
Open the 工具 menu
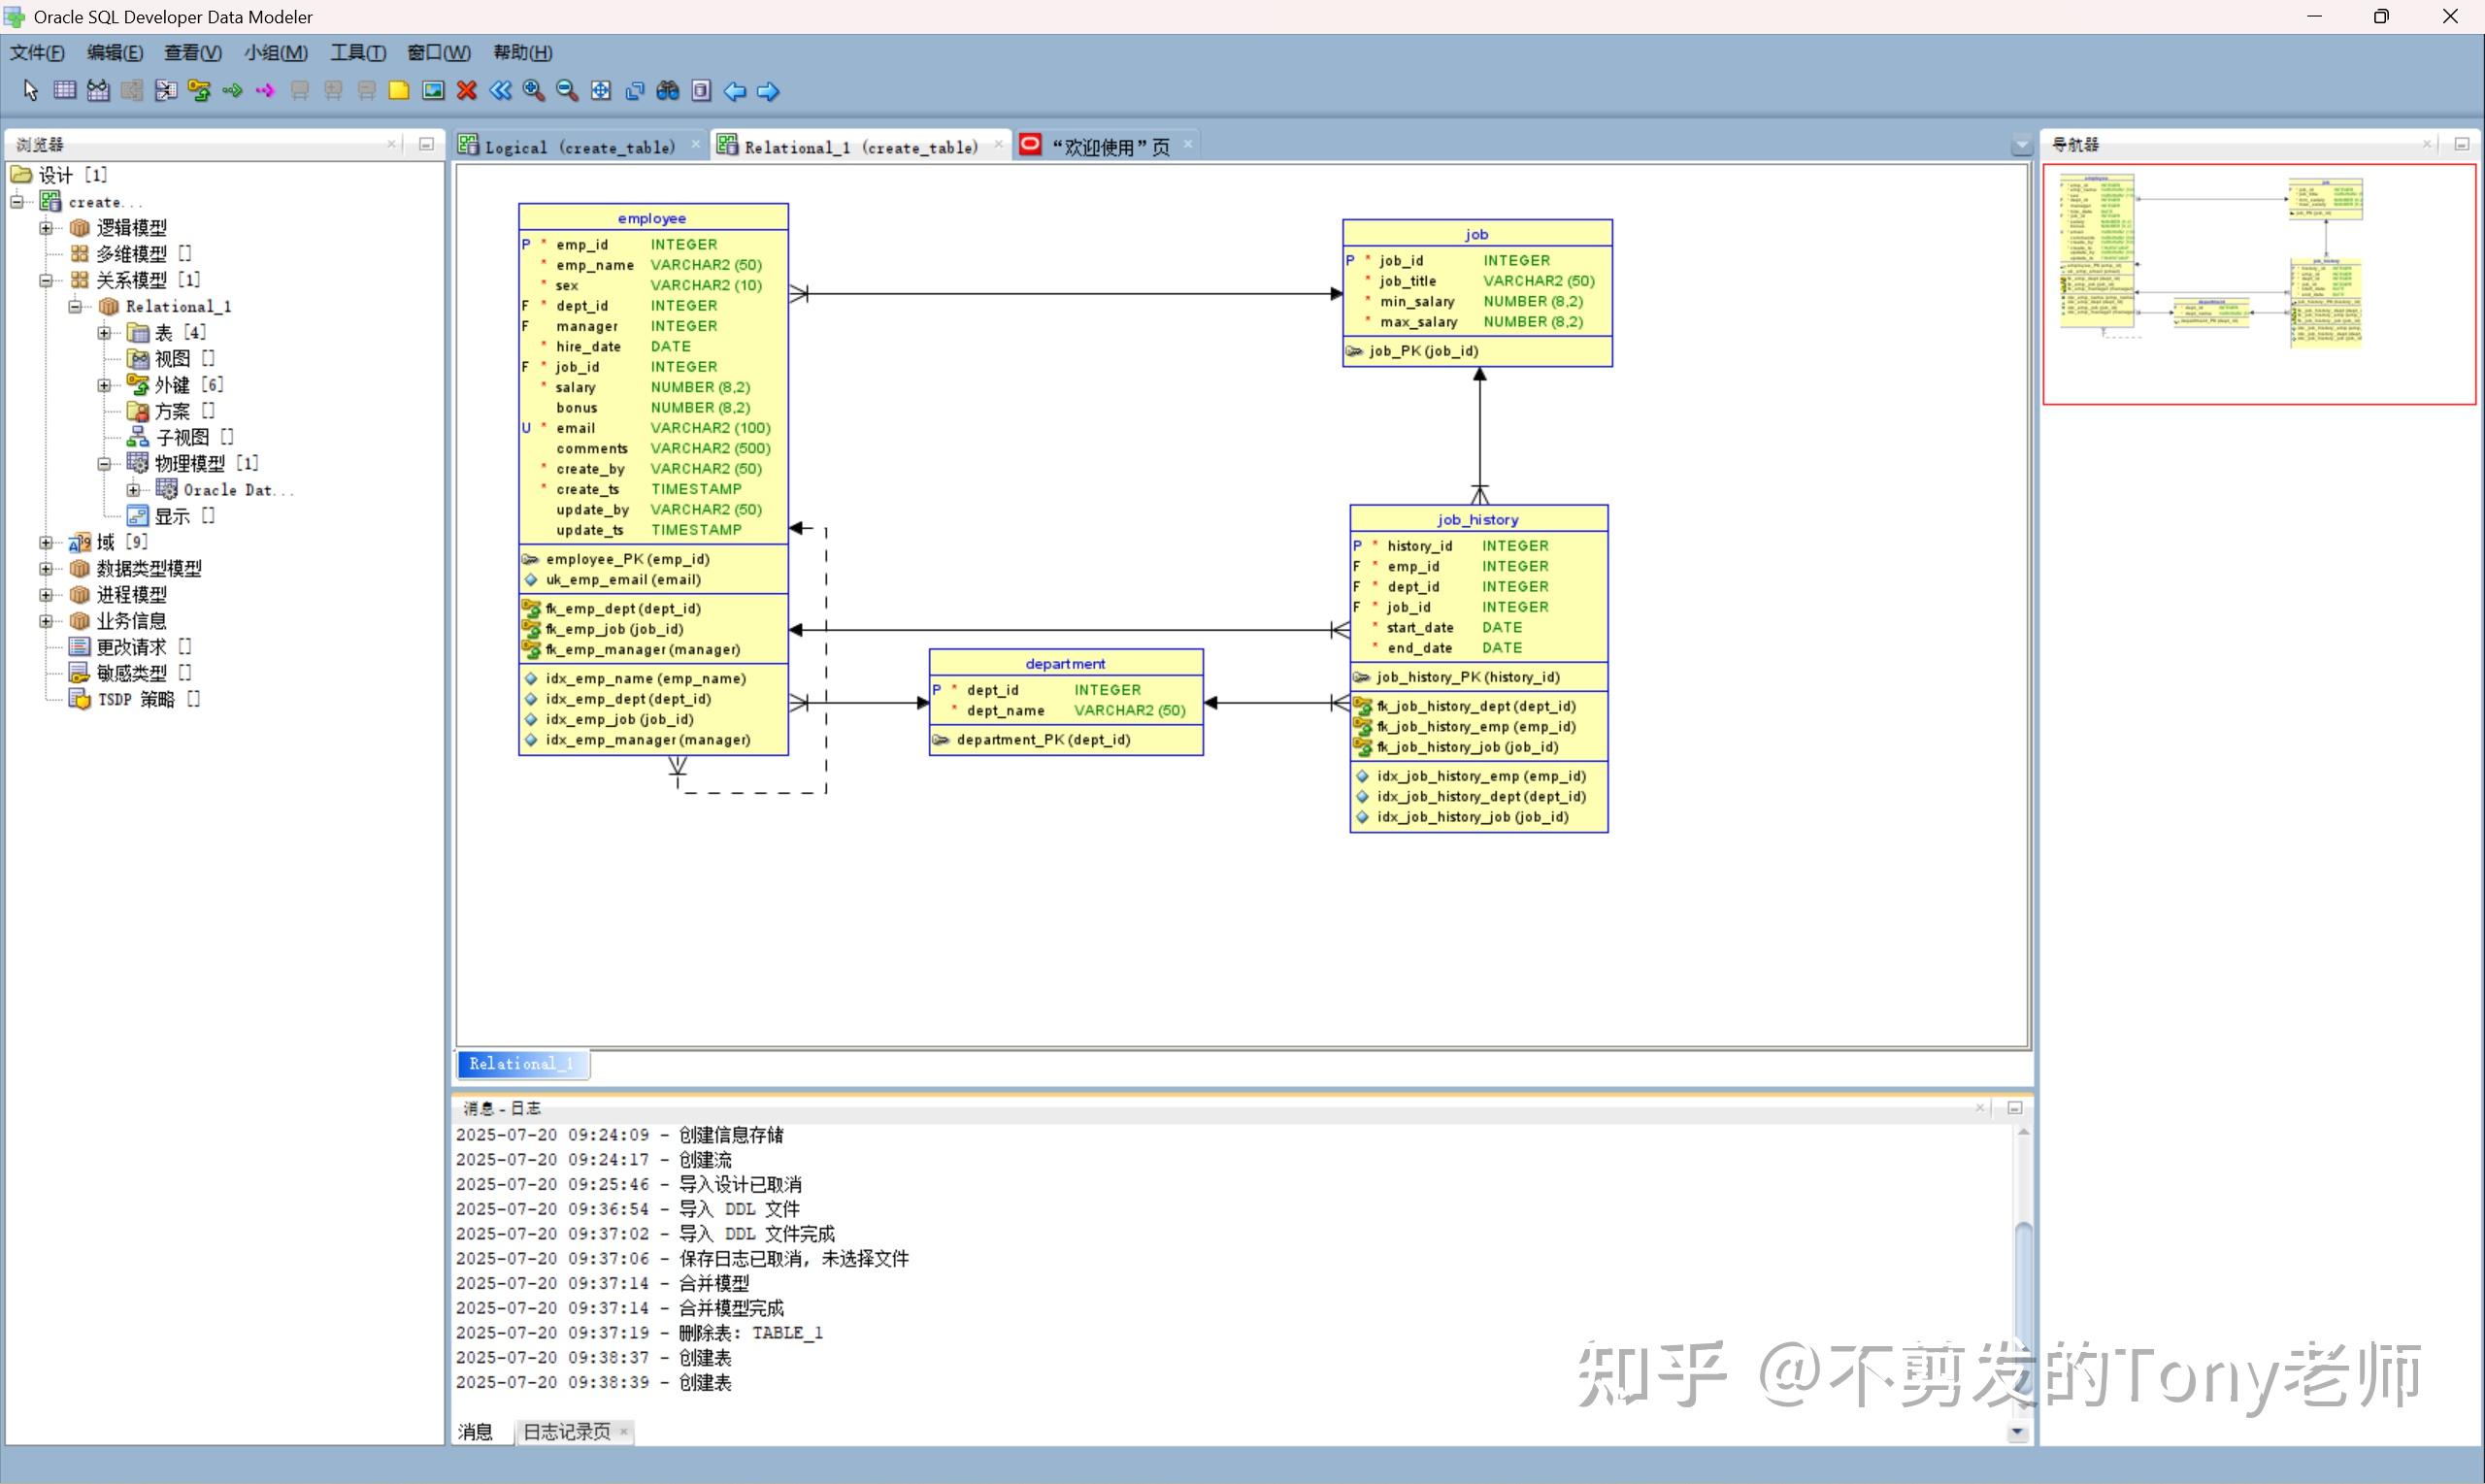[x=357, y=52]
